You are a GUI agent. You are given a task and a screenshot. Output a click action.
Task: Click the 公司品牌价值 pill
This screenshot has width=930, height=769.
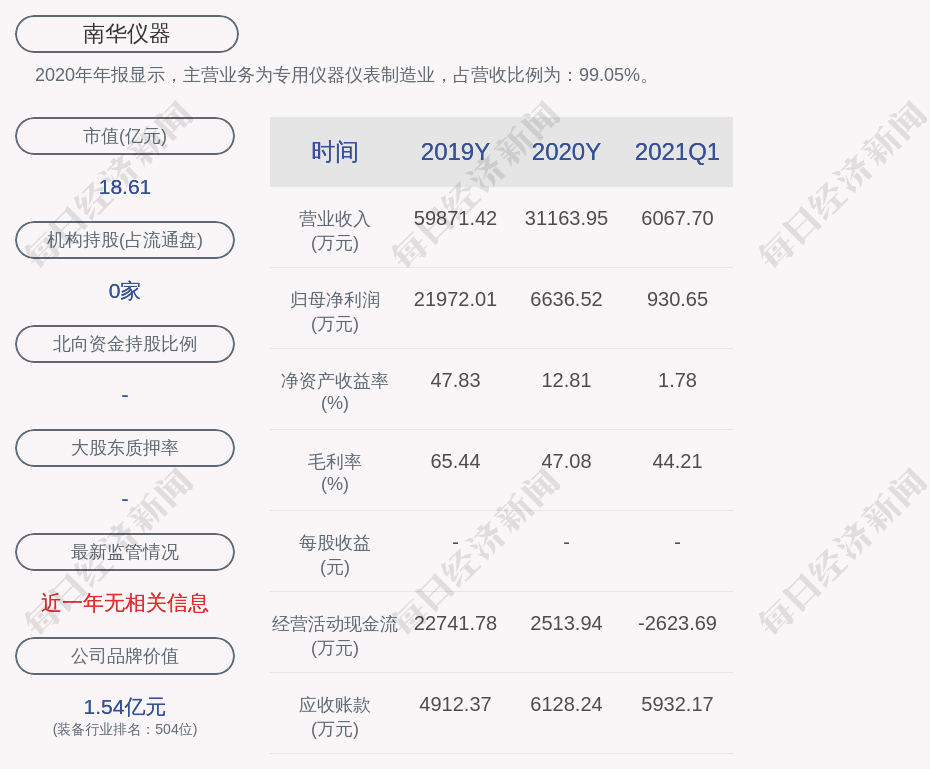[x=125, y=656]
